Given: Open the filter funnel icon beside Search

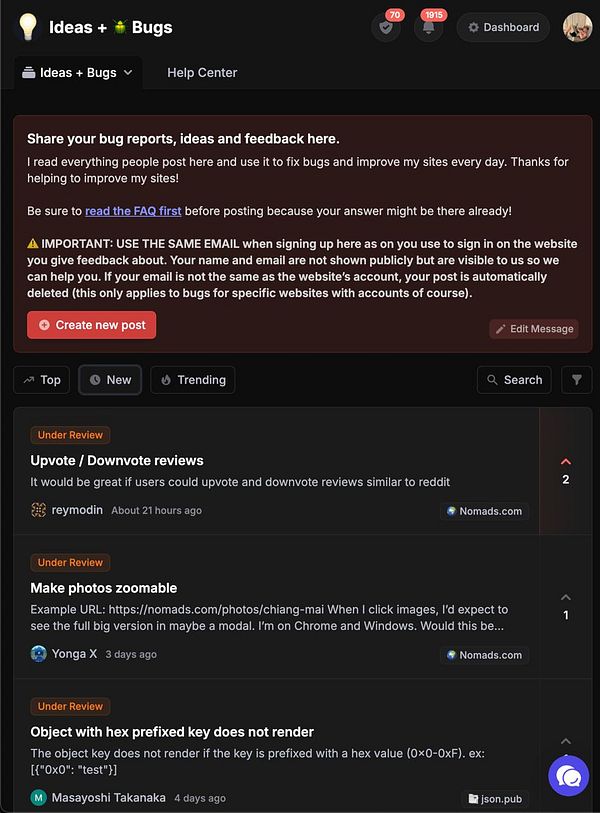Looking at the screenshot, I should (576, 380).
